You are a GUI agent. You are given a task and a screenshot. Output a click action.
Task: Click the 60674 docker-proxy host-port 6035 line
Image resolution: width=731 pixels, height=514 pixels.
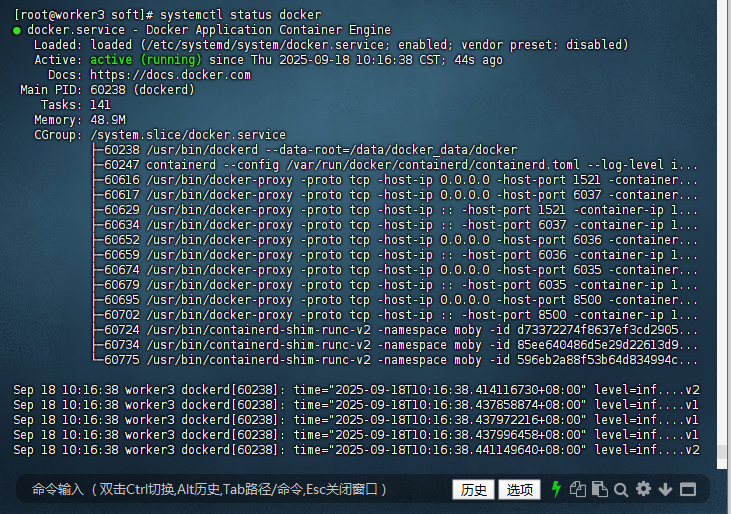pos(395,270)
